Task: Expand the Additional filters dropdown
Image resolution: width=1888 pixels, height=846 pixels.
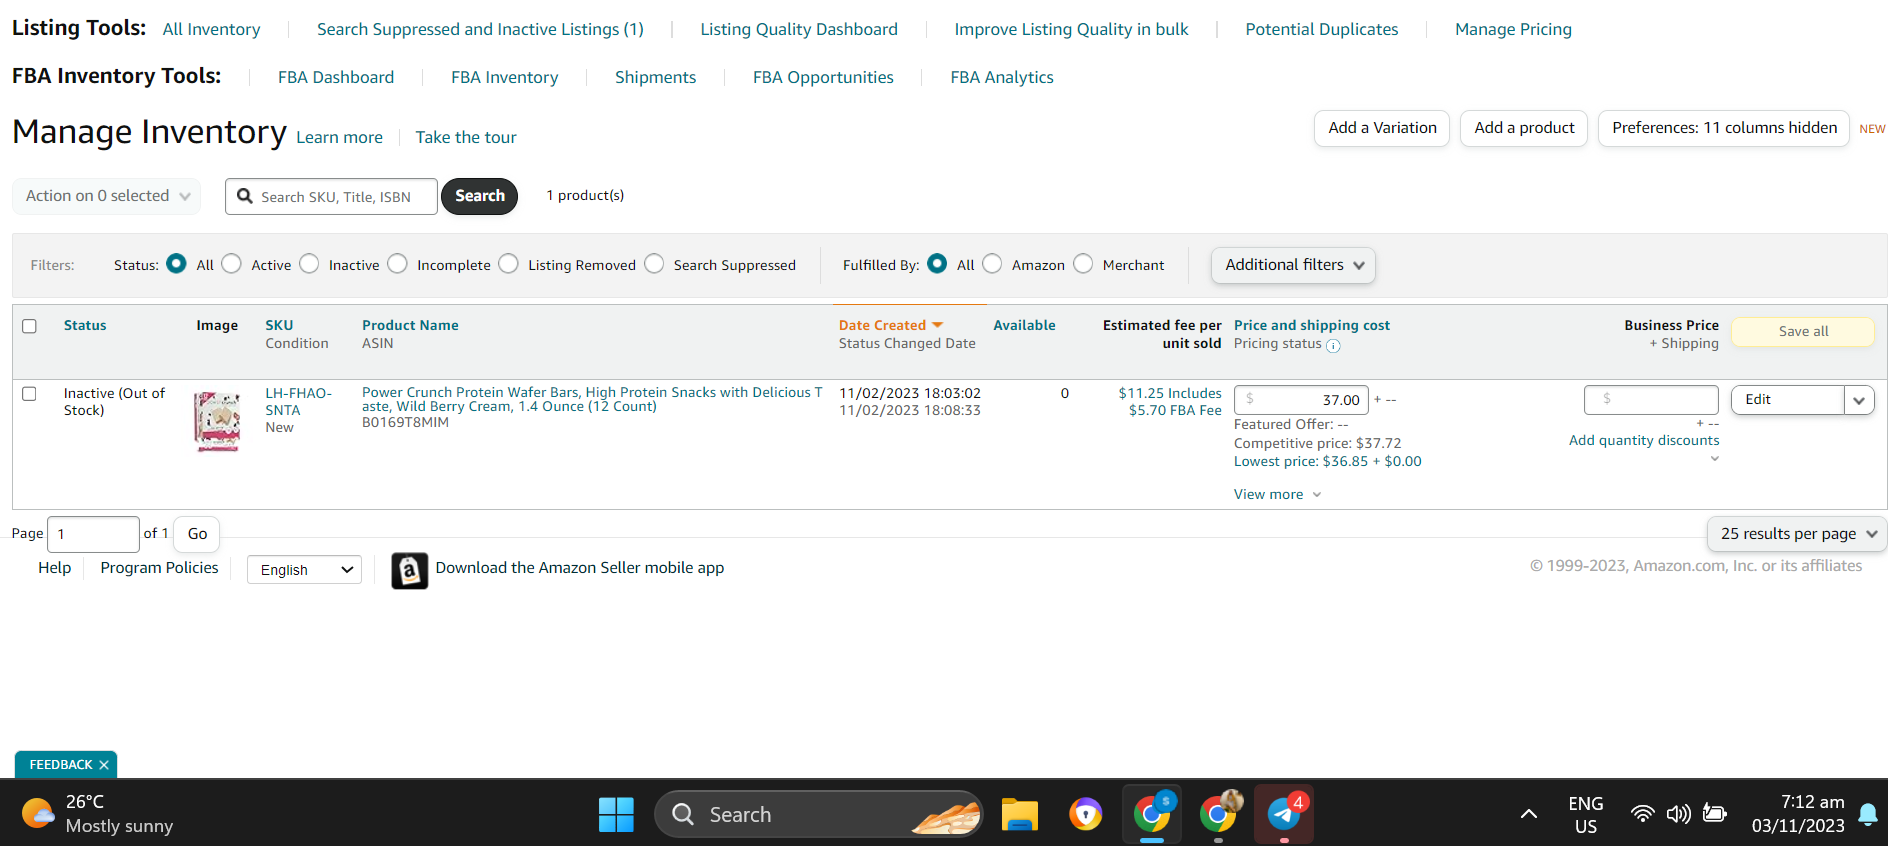Action: click(1293, 265)
